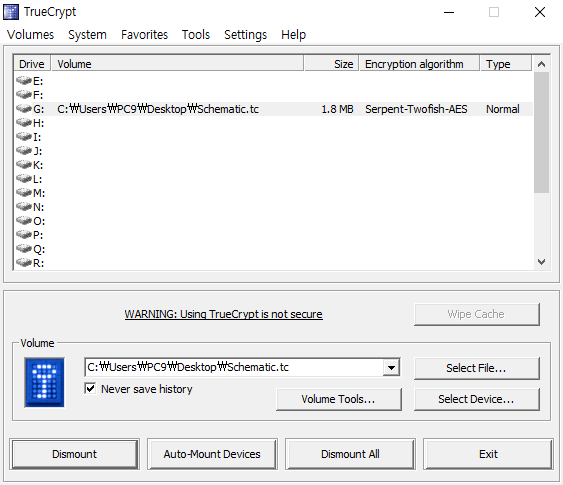The image size is (563, 485).
Task: Close the TrueCrypt window
Action: tap(540, 12)
